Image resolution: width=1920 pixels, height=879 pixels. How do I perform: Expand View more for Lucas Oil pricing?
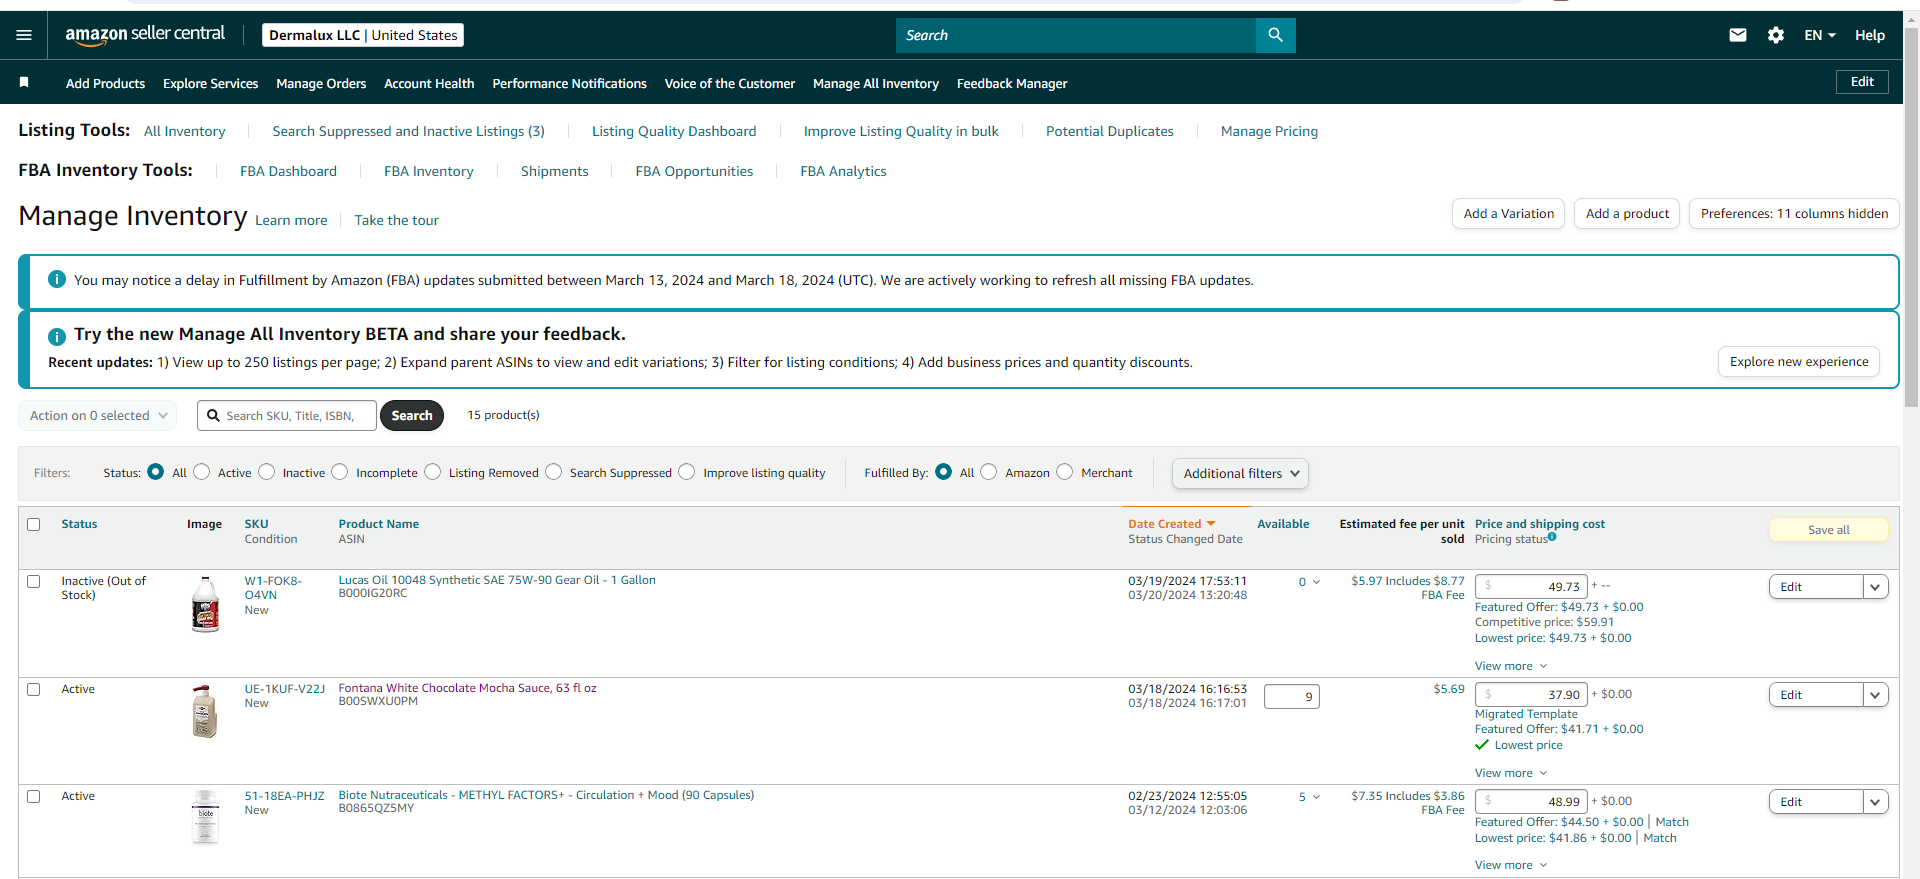[x=1511, y=666]
